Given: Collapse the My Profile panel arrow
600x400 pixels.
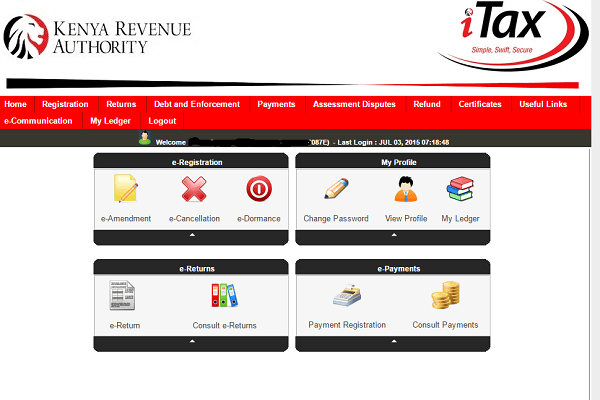Looking at the screenshot, I should 394,235.
